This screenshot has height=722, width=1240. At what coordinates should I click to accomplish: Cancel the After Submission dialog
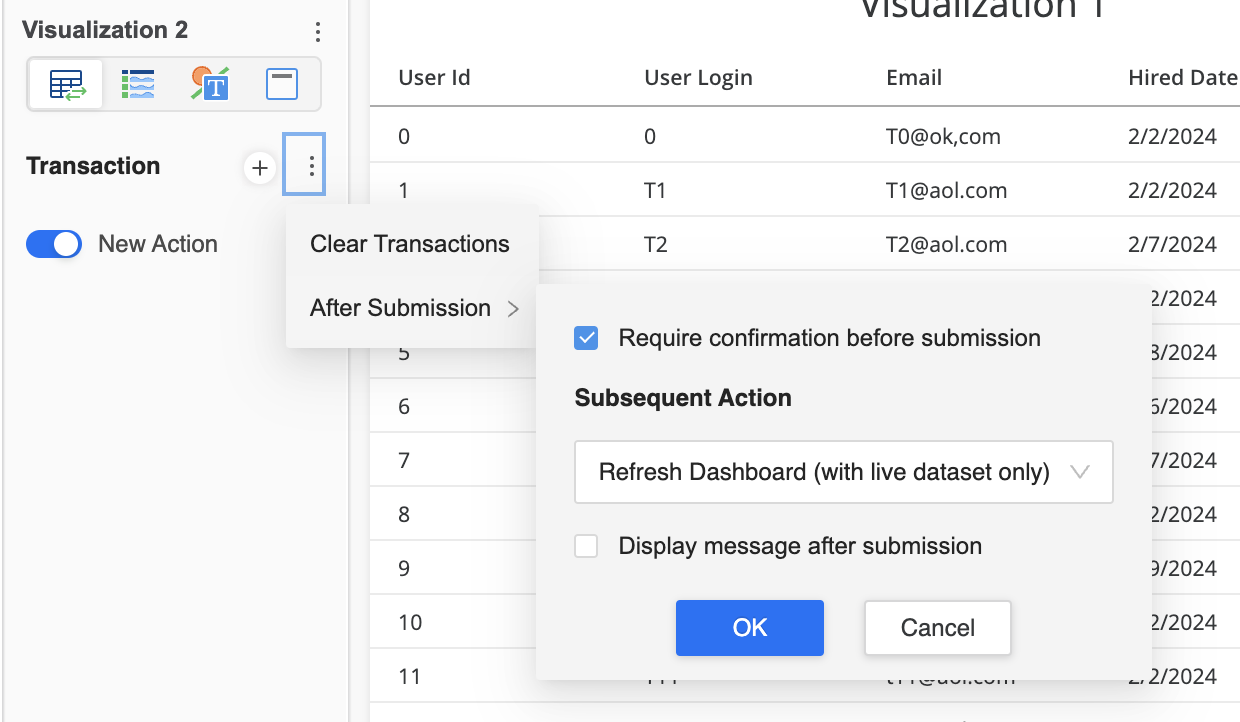pos(937,628)
